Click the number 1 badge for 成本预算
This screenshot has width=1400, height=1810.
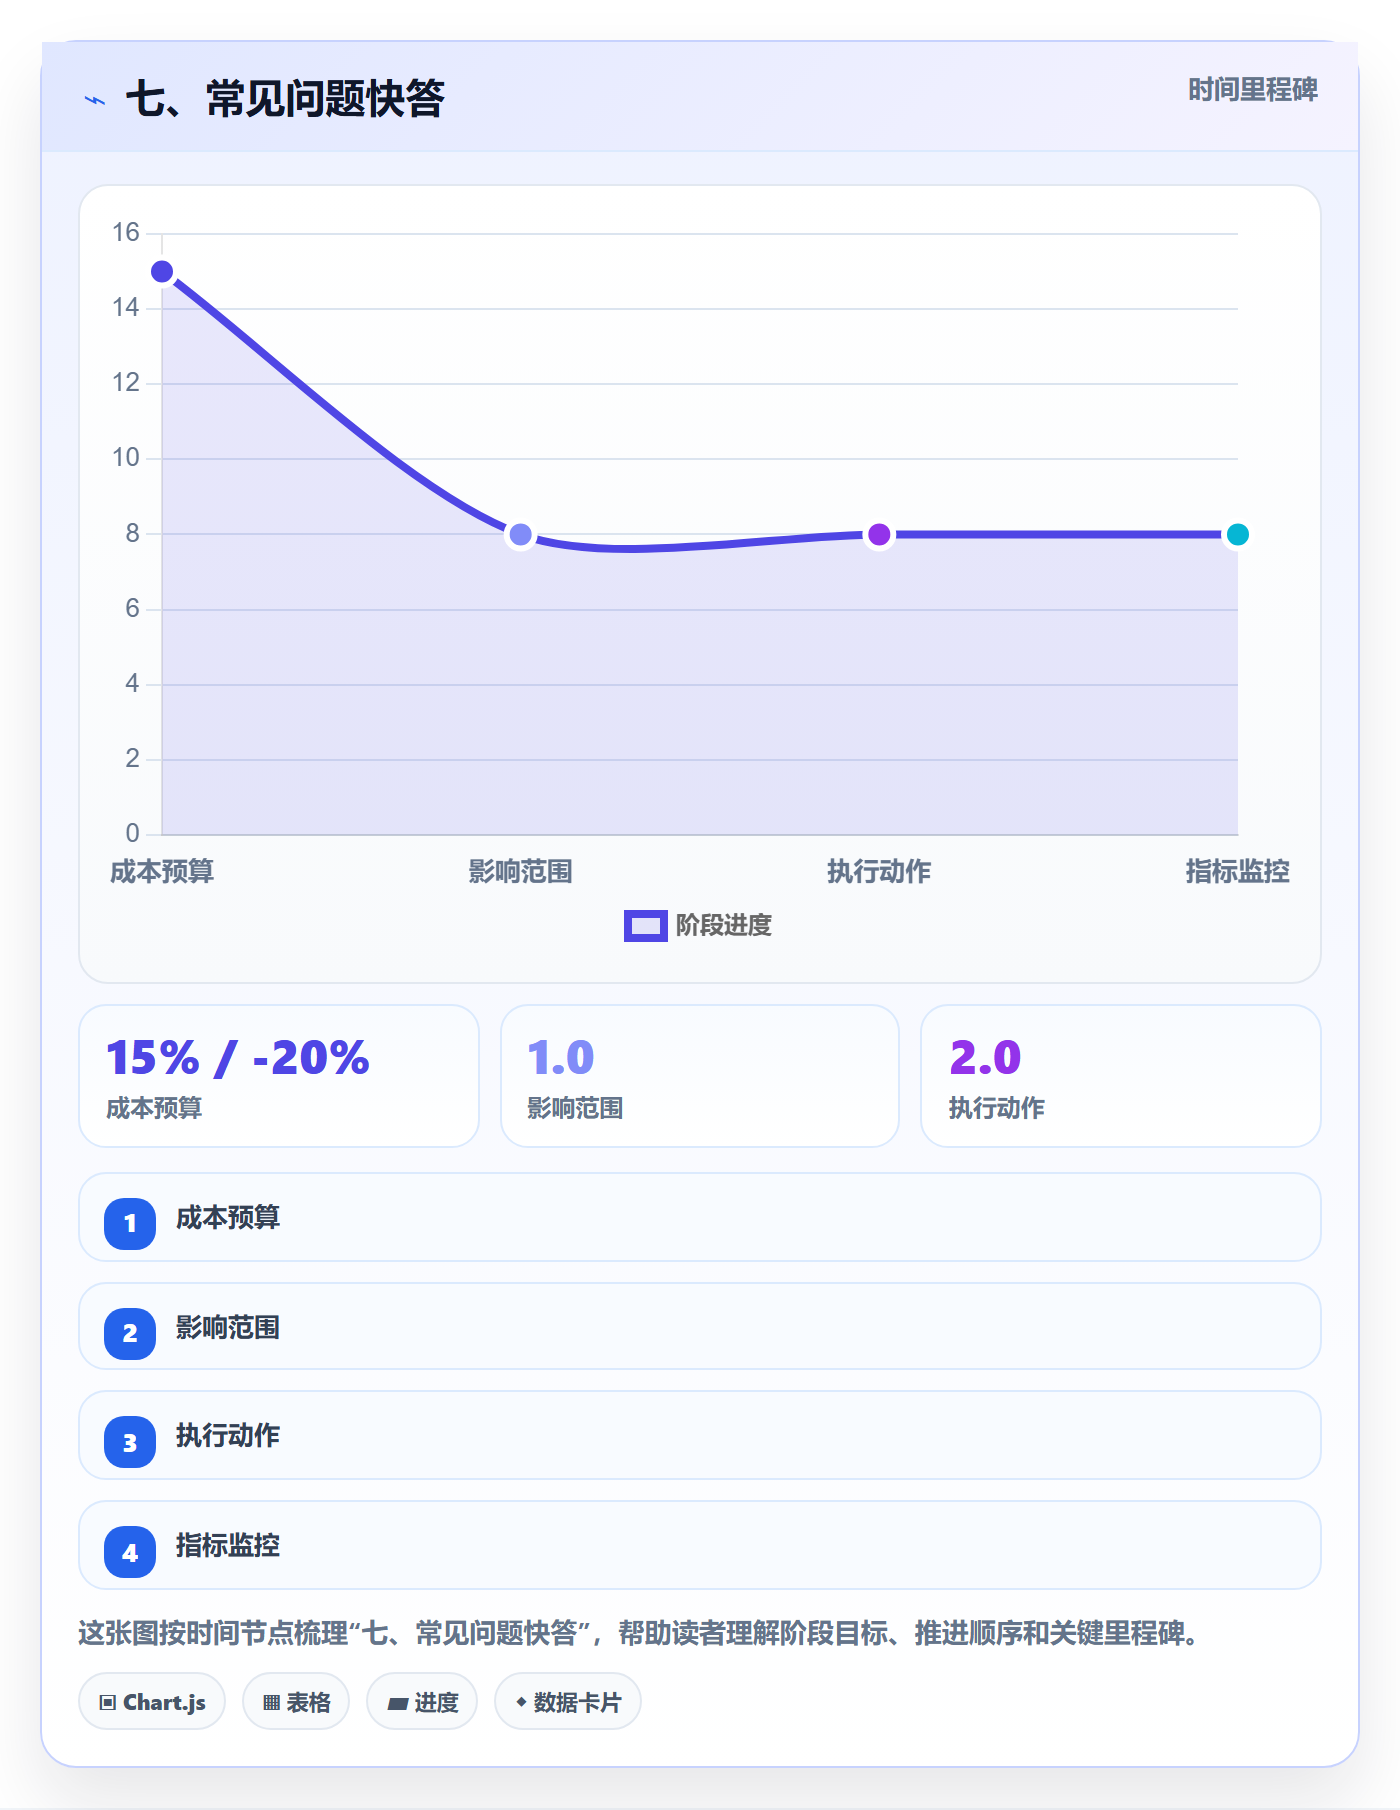pos(130,1223)
